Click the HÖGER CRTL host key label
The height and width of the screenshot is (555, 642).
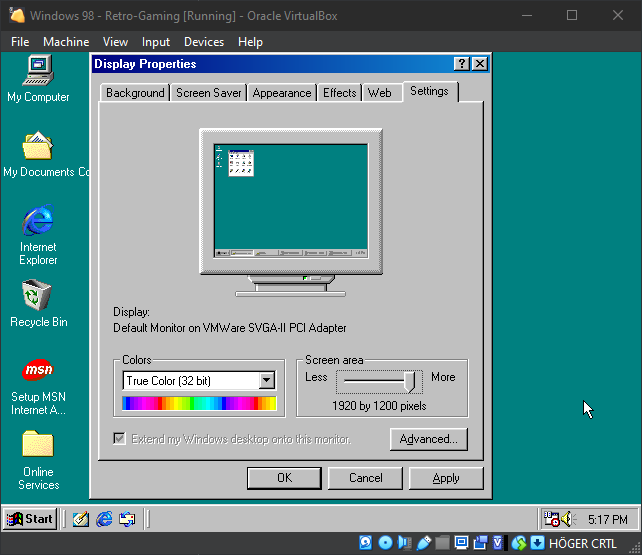(x=582, y=544)
